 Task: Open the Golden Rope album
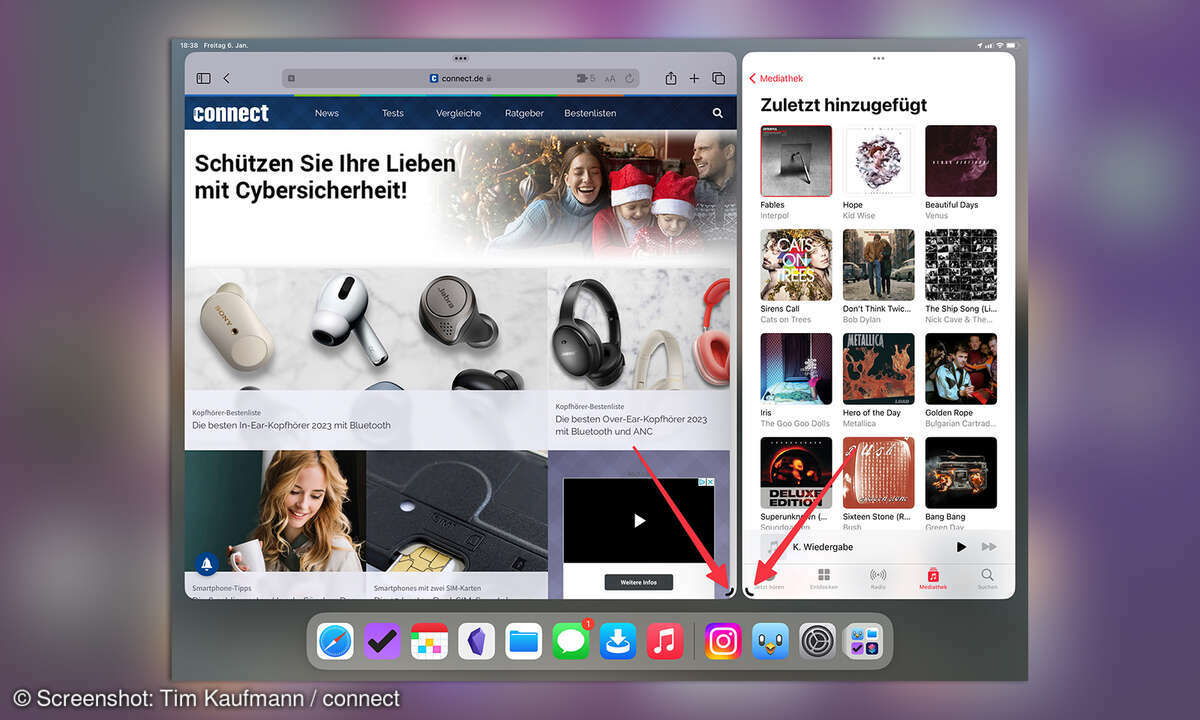tap(961, 369)
